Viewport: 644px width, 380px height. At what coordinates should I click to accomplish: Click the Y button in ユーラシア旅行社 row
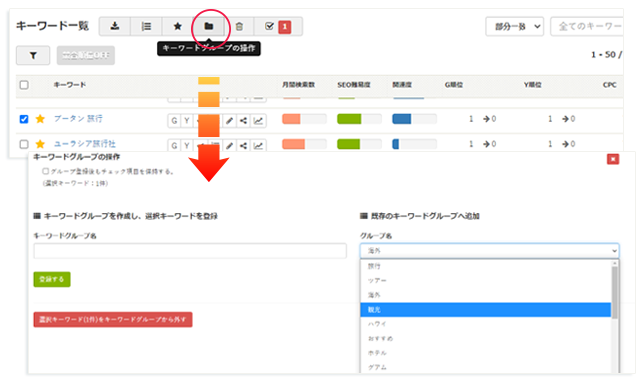click(187, 145)
